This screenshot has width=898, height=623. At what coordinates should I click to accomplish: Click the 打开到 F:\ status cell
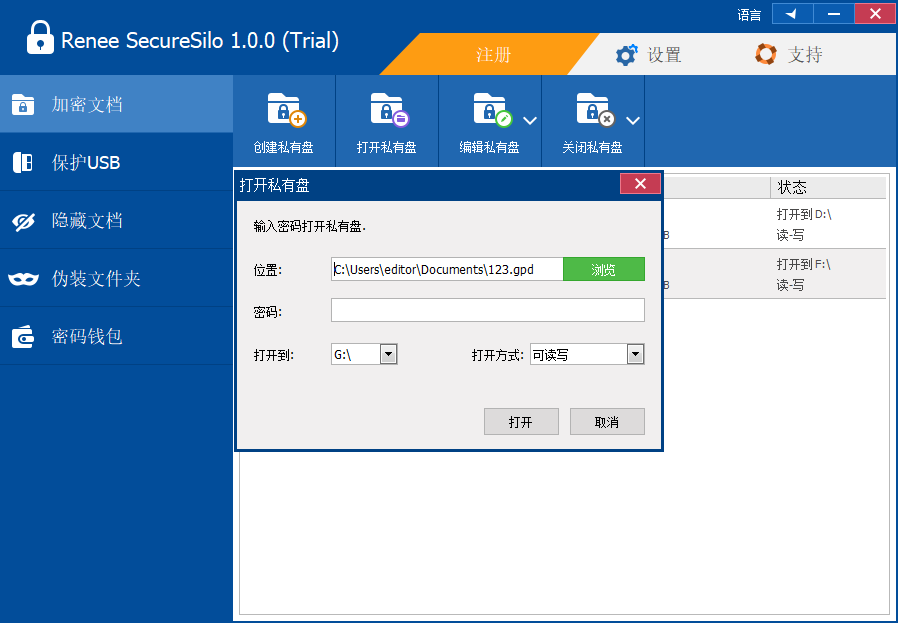804,265
